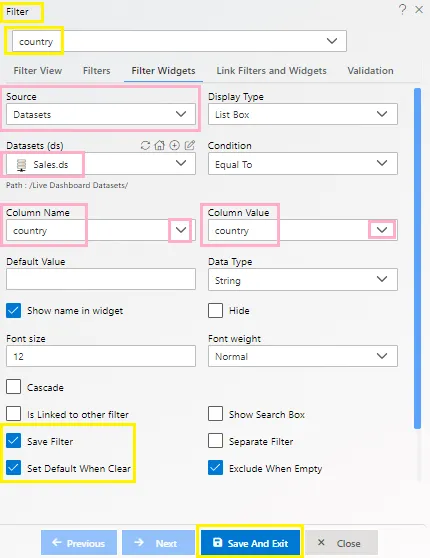Image resolution: width=430 pixels, height=558 pixels.
Task: Check the Show Search Box option
Action: (x=215, y=414)
